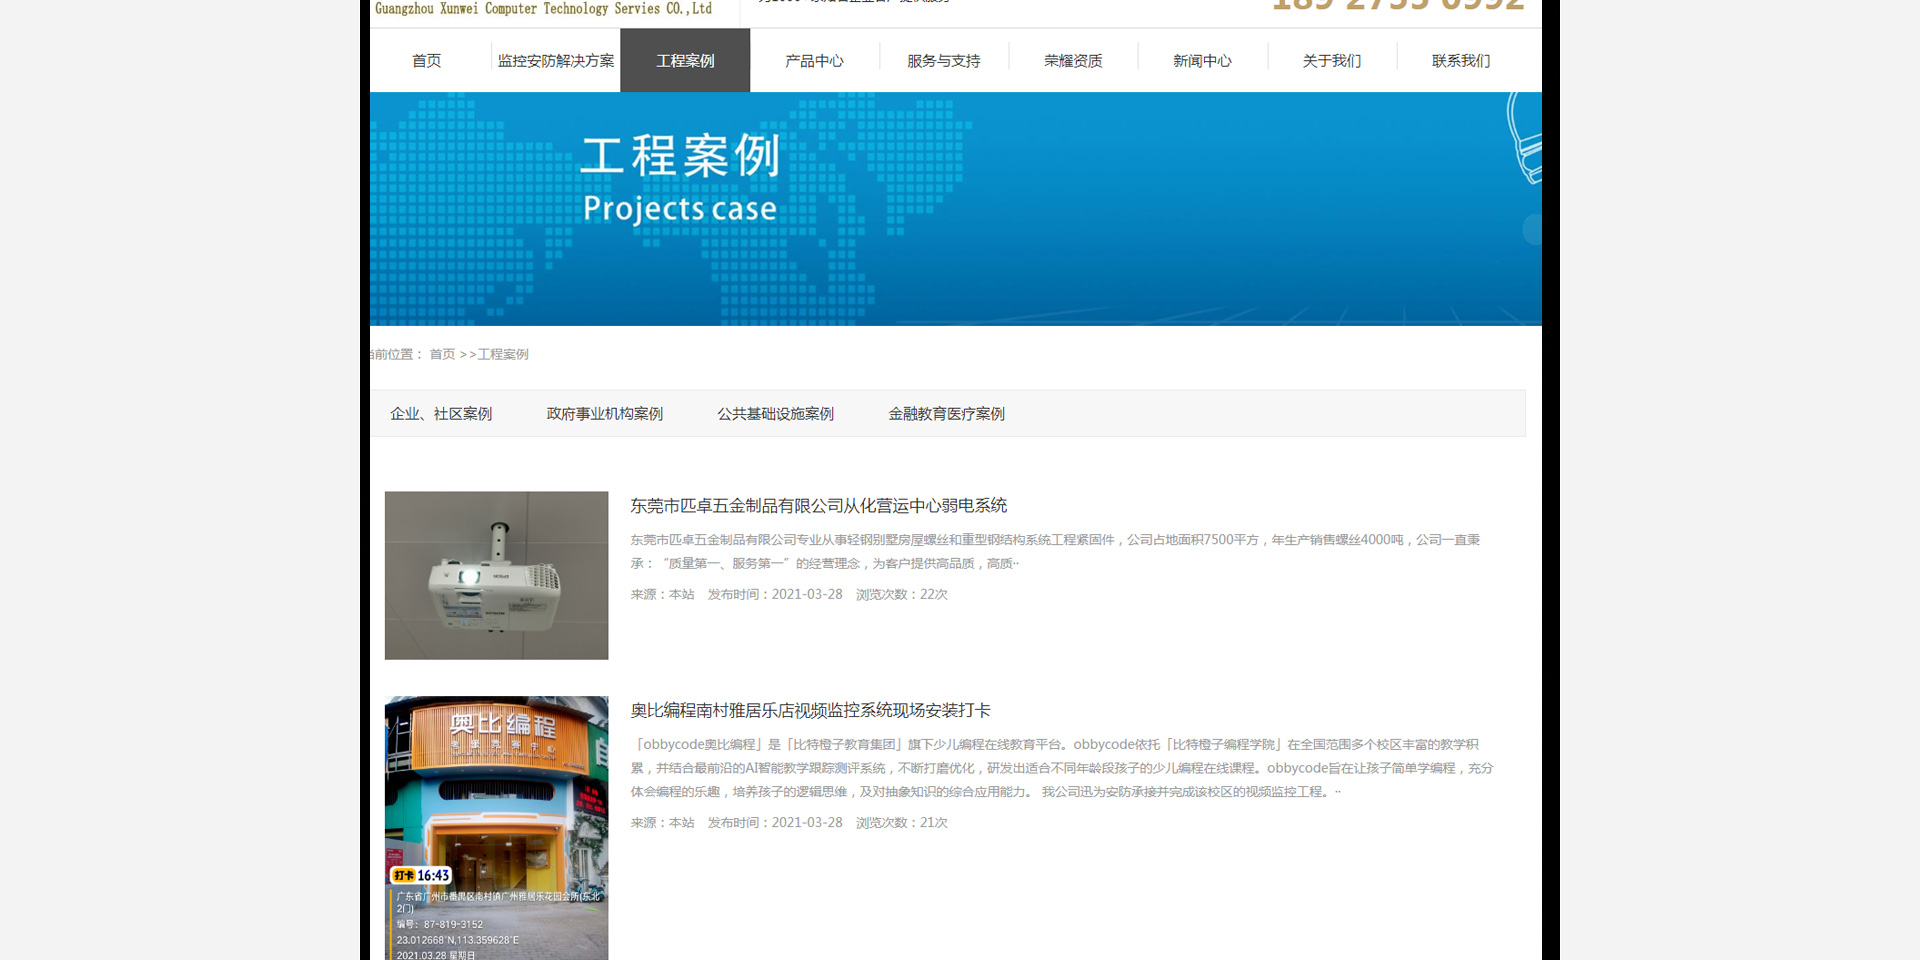Click 联系我们 in the navigation bar
Screen dimensions: 1920x960
(x=1460, y=61)
